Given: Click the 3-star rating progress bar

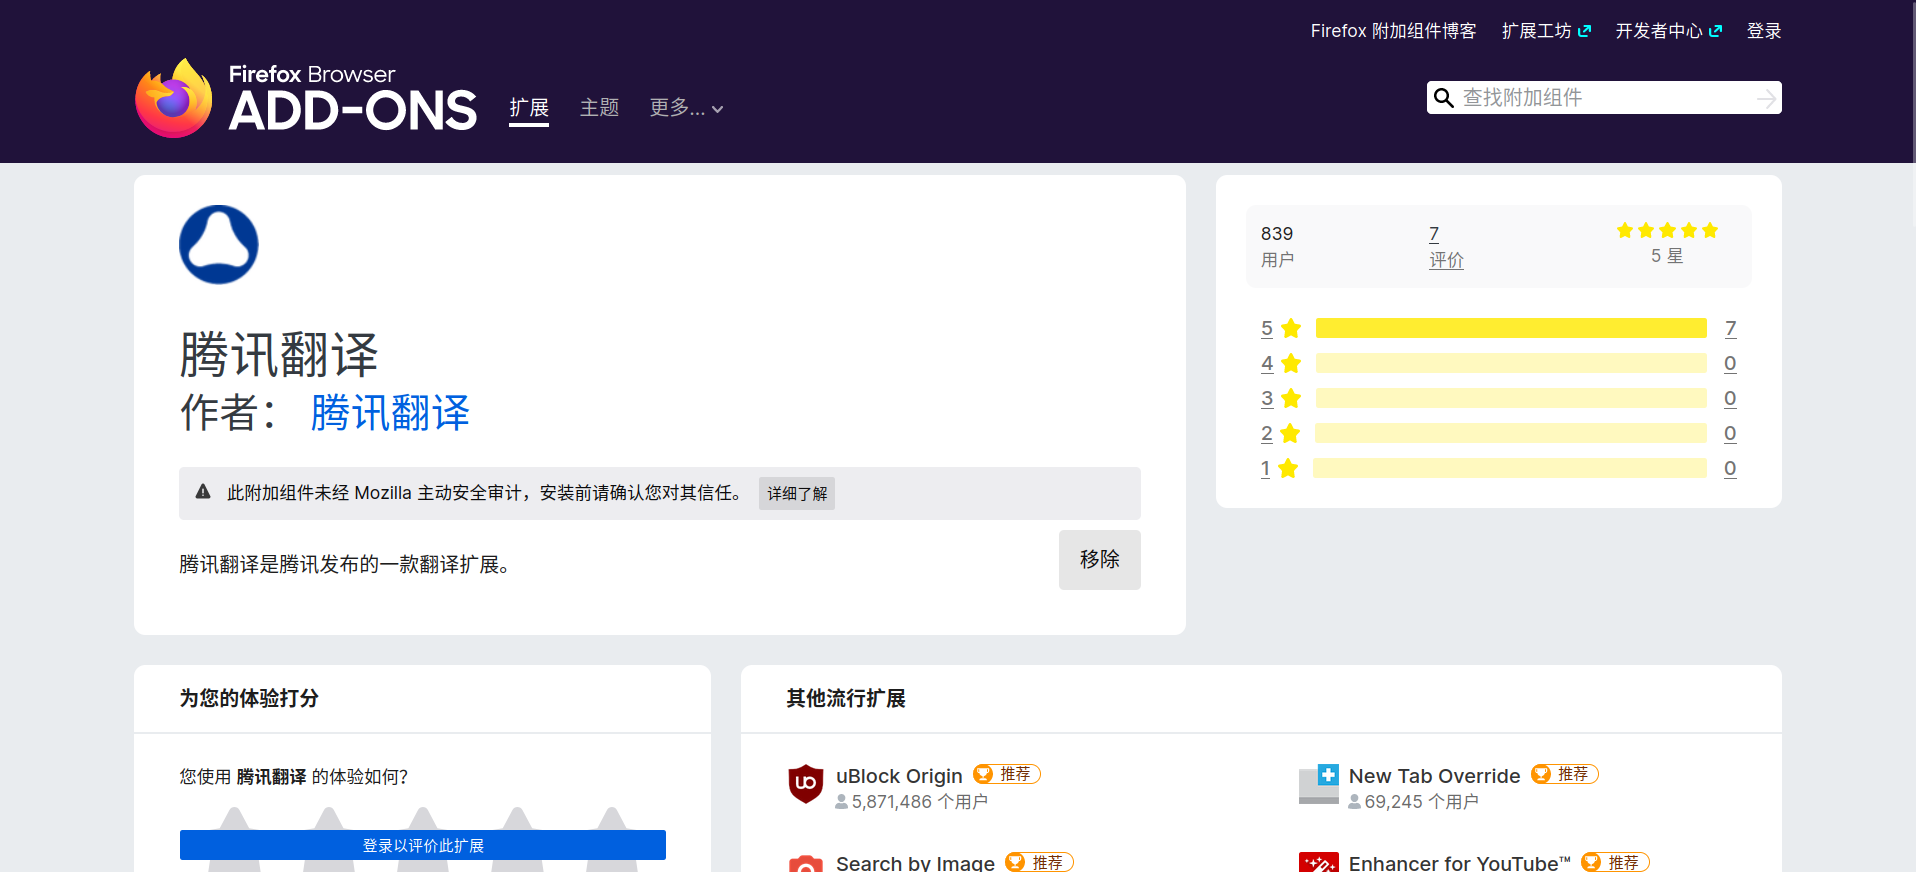Looking at the screenshot, I should click(x=1511, y=398).
